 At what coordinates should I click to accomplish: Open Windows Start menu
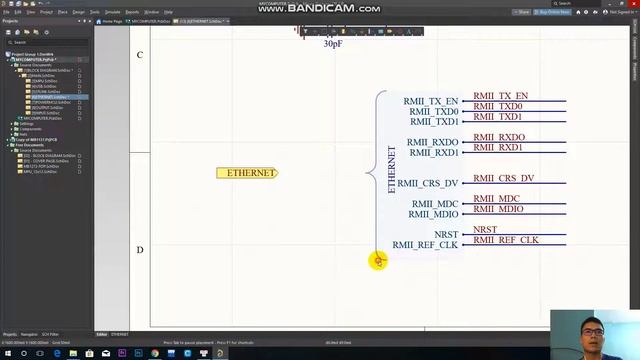coord(8,353)
